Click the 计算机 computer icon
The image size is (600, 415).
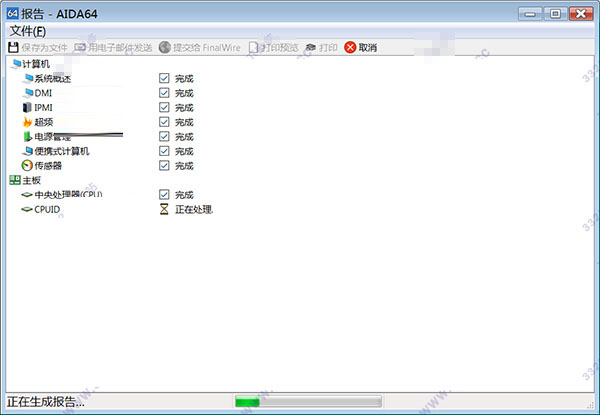coord(16,64)
